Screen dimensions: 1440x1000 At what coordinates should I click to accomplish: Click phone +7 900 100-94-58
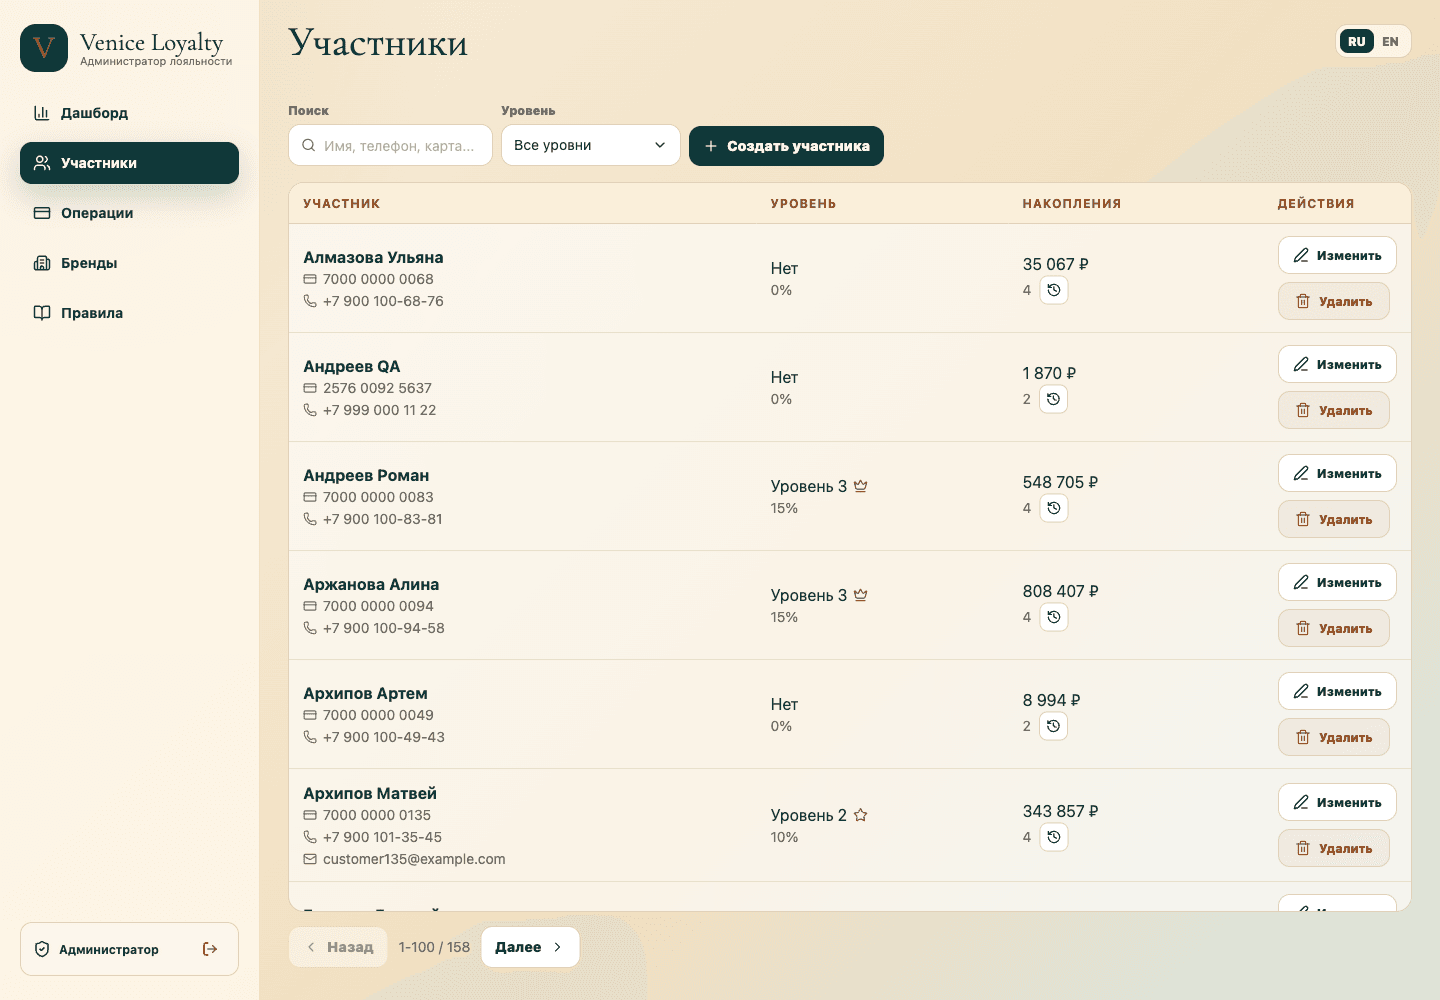coord(384,628)
